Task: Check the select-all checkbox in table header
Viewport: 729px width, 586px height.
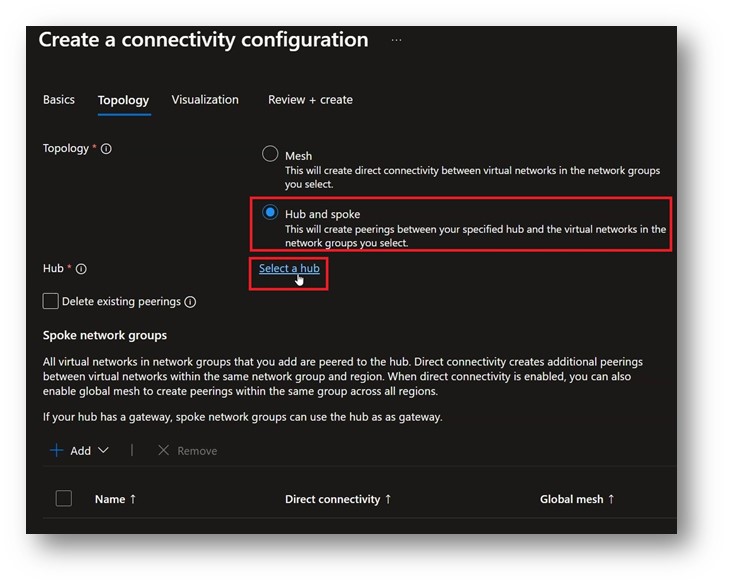Action: [64, 499]
